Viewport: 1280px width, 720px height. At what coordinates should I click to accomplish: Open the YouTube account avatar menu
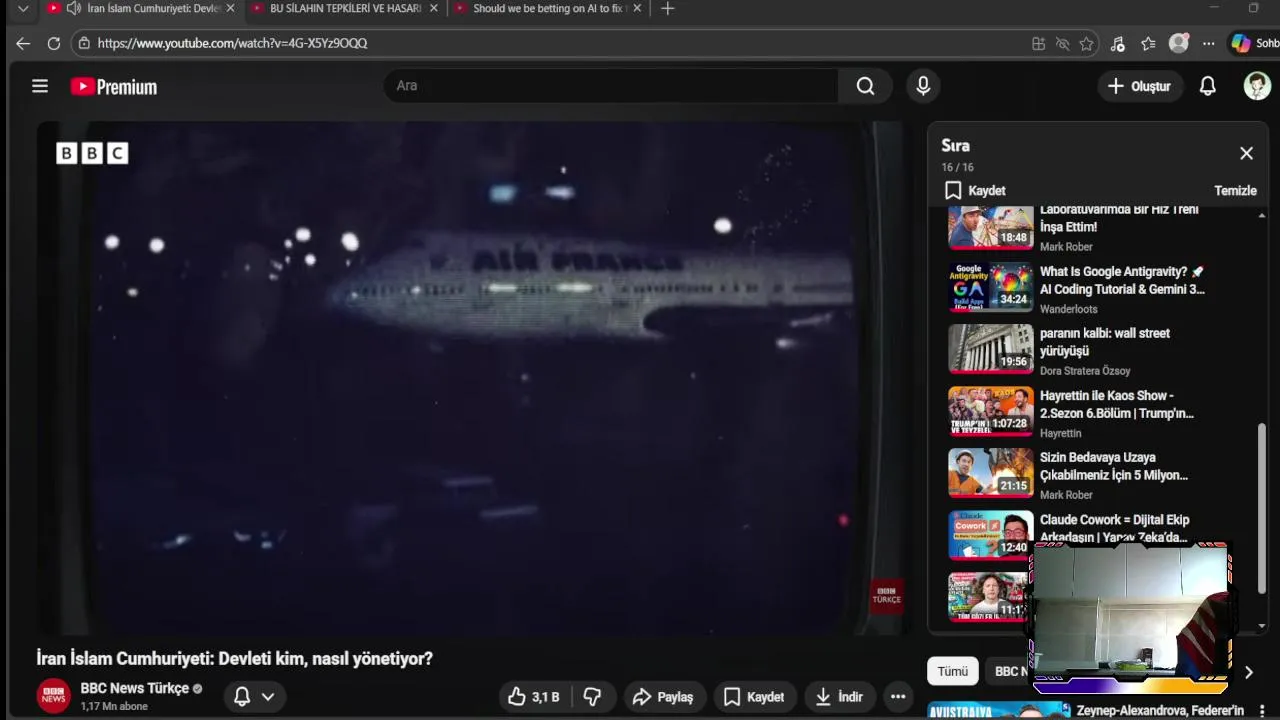pos(1257,86)
